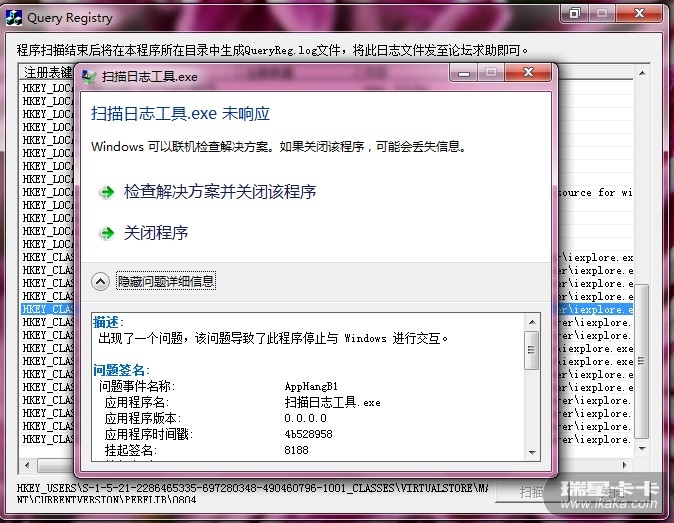
Task: Click up arrow of problem details scrollbar
Action: (532, 322)
